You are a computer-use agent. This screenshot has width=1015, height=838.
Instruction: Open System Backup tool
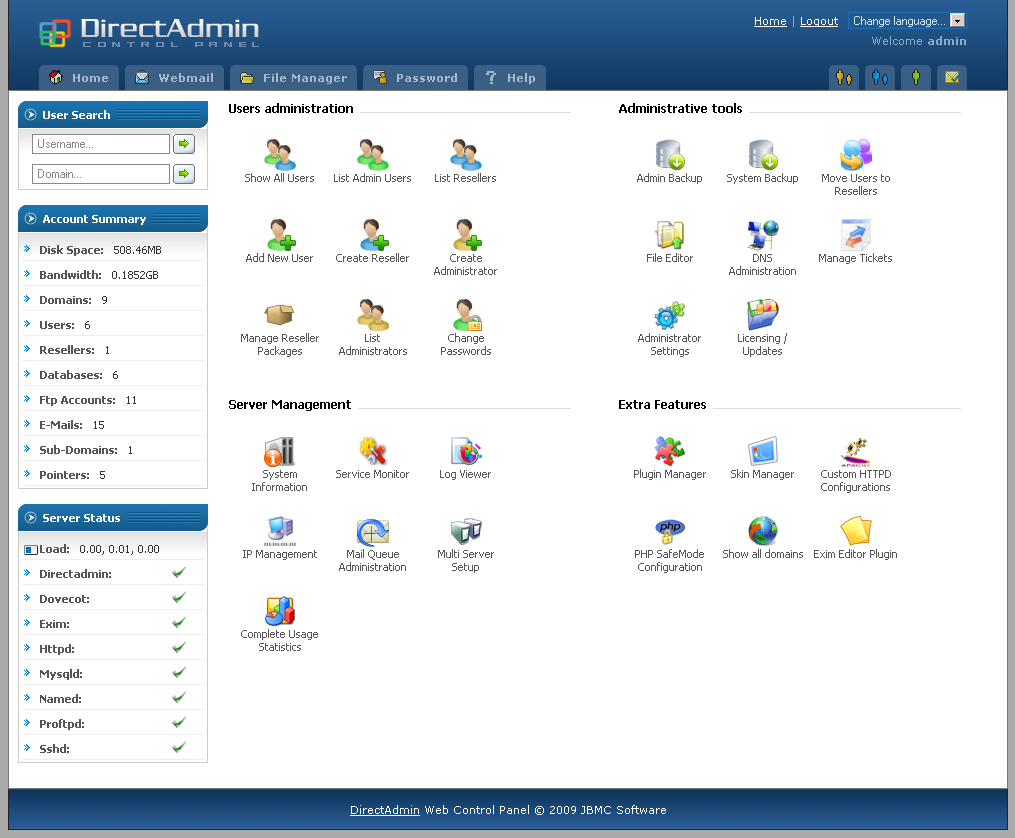(x=762, y=162)
